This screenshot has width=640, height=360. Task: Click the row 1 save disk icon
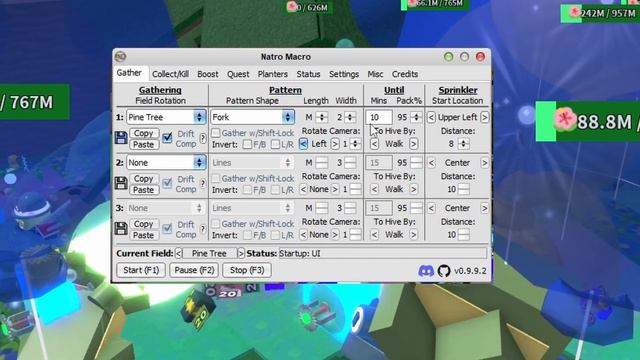coord(121,138)
